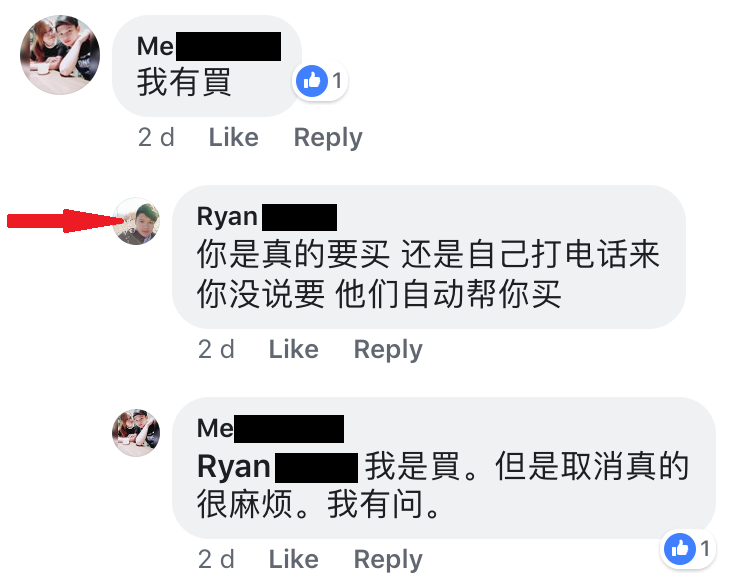
Task: Reply to the last comment mentioning Ryan
Action: click(x=388, y=560)
